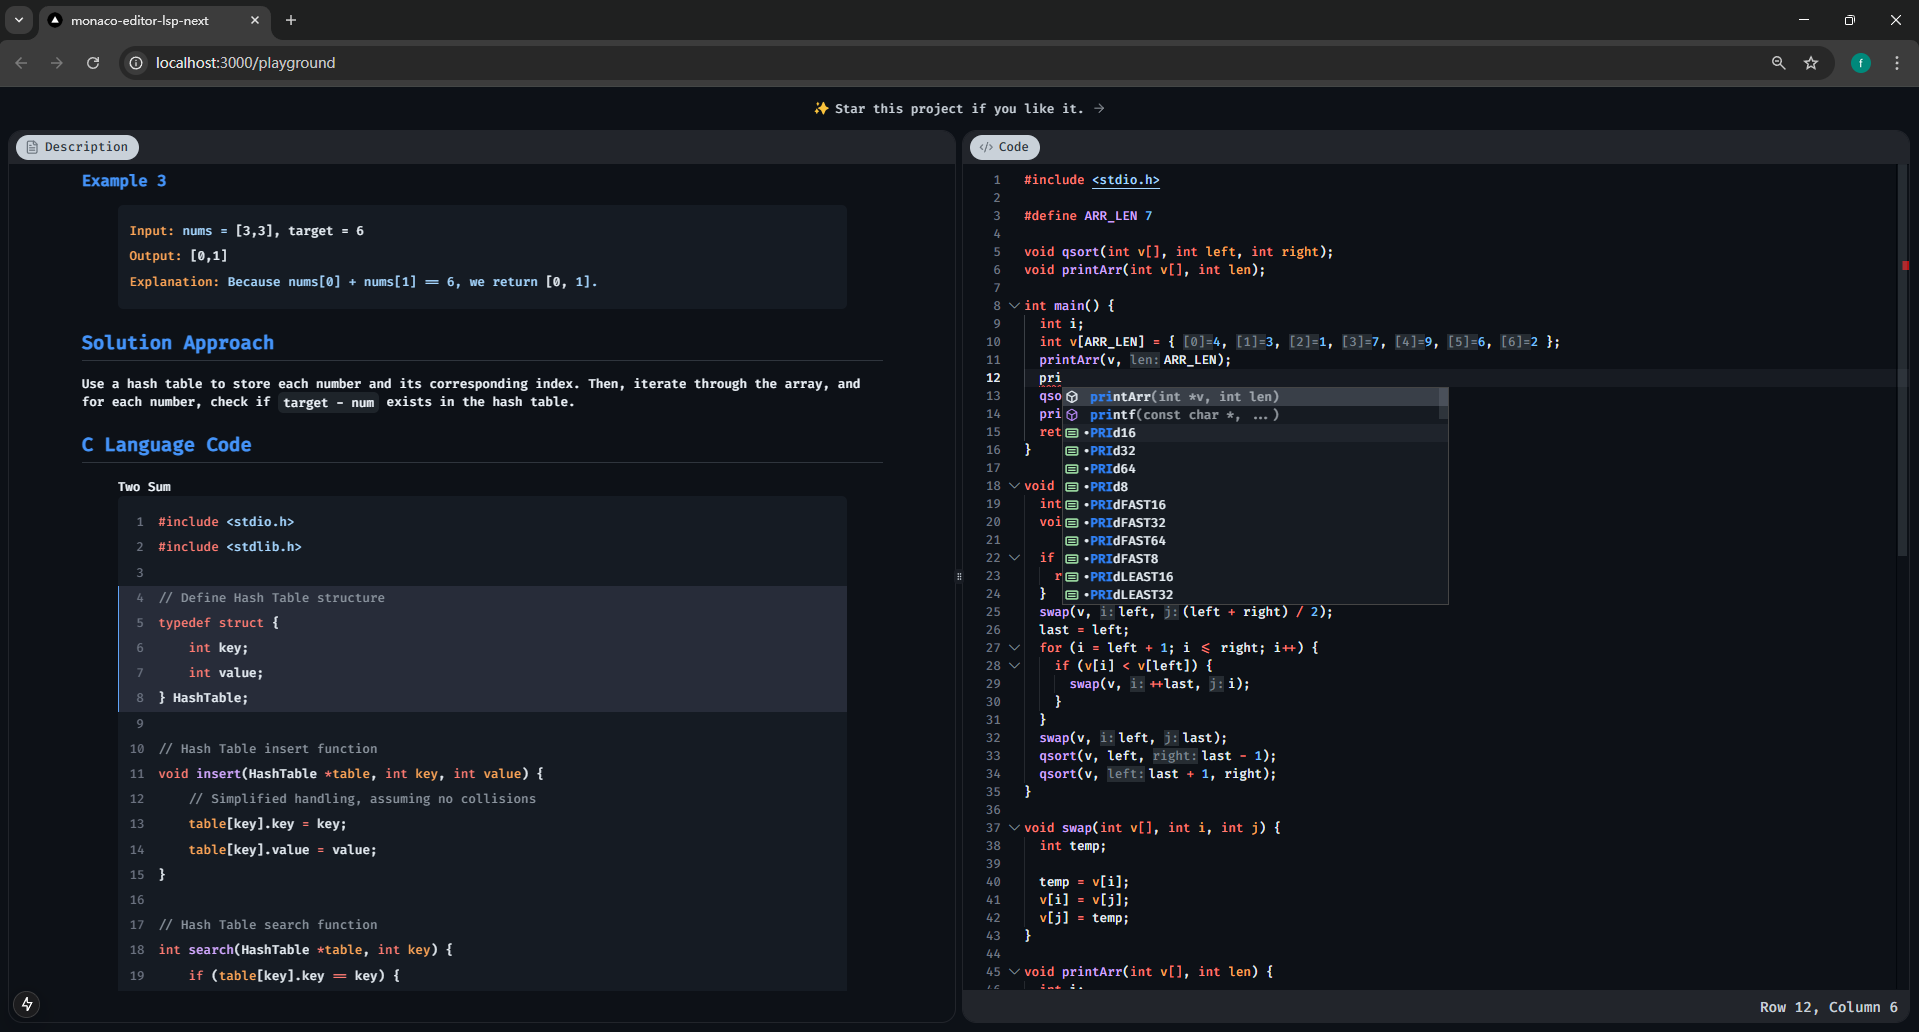Open the browser profile avatar
This screenshot has width=1920, height=1032.
tap(1861, 63)
